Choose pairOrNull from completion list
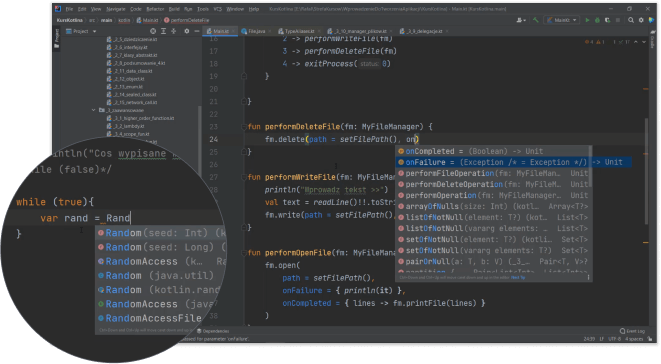 click(x=493, y=262)
